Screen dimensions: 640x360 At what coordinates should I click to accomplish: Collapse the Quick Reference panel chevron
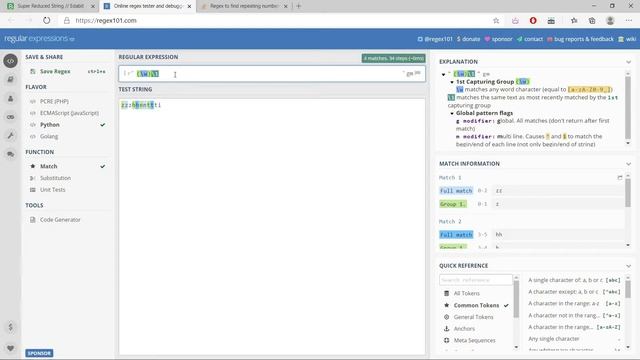click(629, 266)
